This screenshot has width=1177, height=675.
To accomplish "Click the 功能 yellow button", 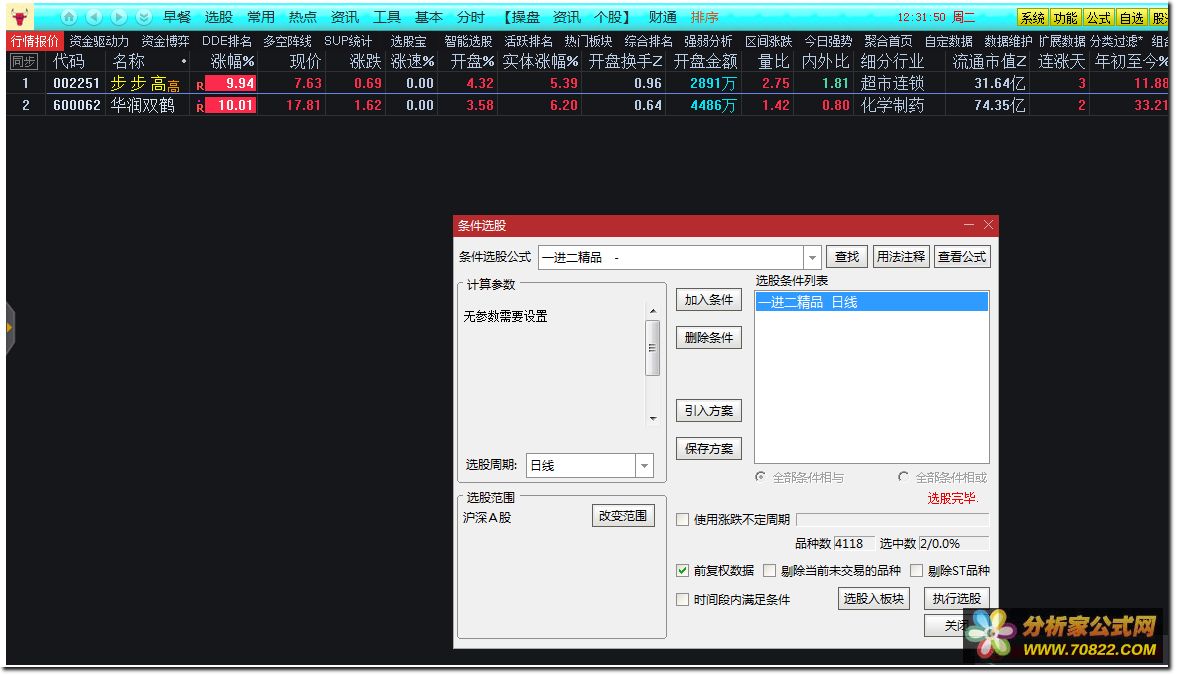I will pyautogui.click(x=1065, y=18).
